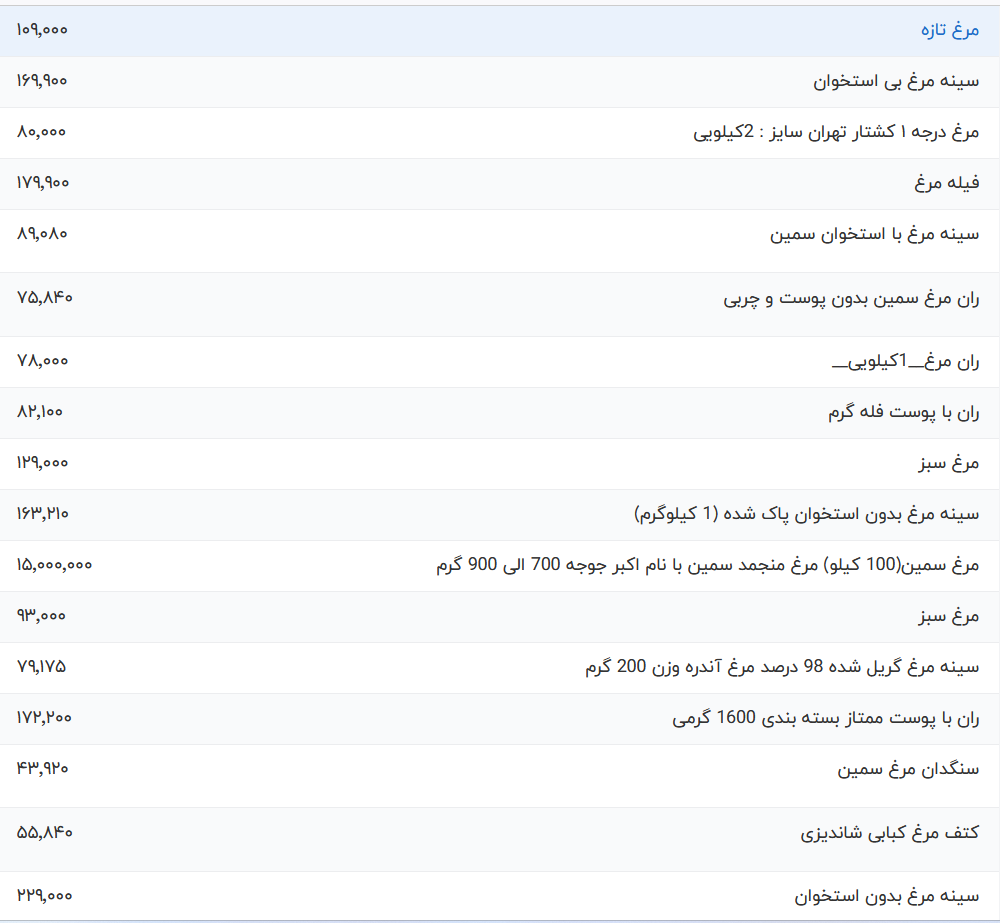Select the price ۷۸,۰۰۰
The image size is (1000, 923).
point(43,361)
